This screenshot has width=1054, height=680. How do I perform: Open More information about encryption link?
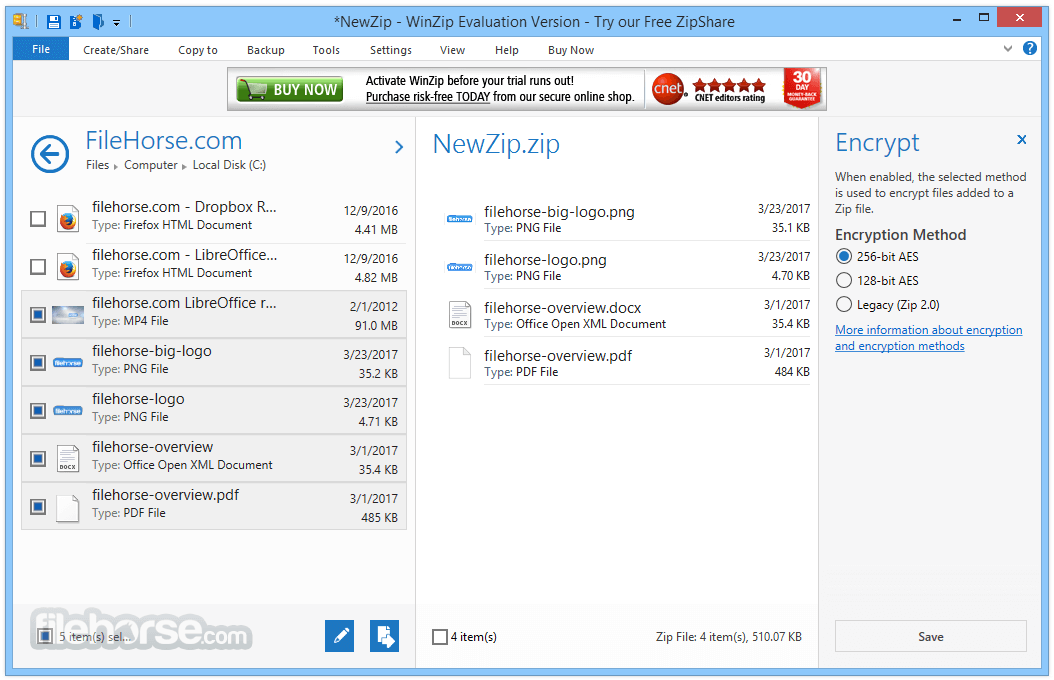point(928,338)
